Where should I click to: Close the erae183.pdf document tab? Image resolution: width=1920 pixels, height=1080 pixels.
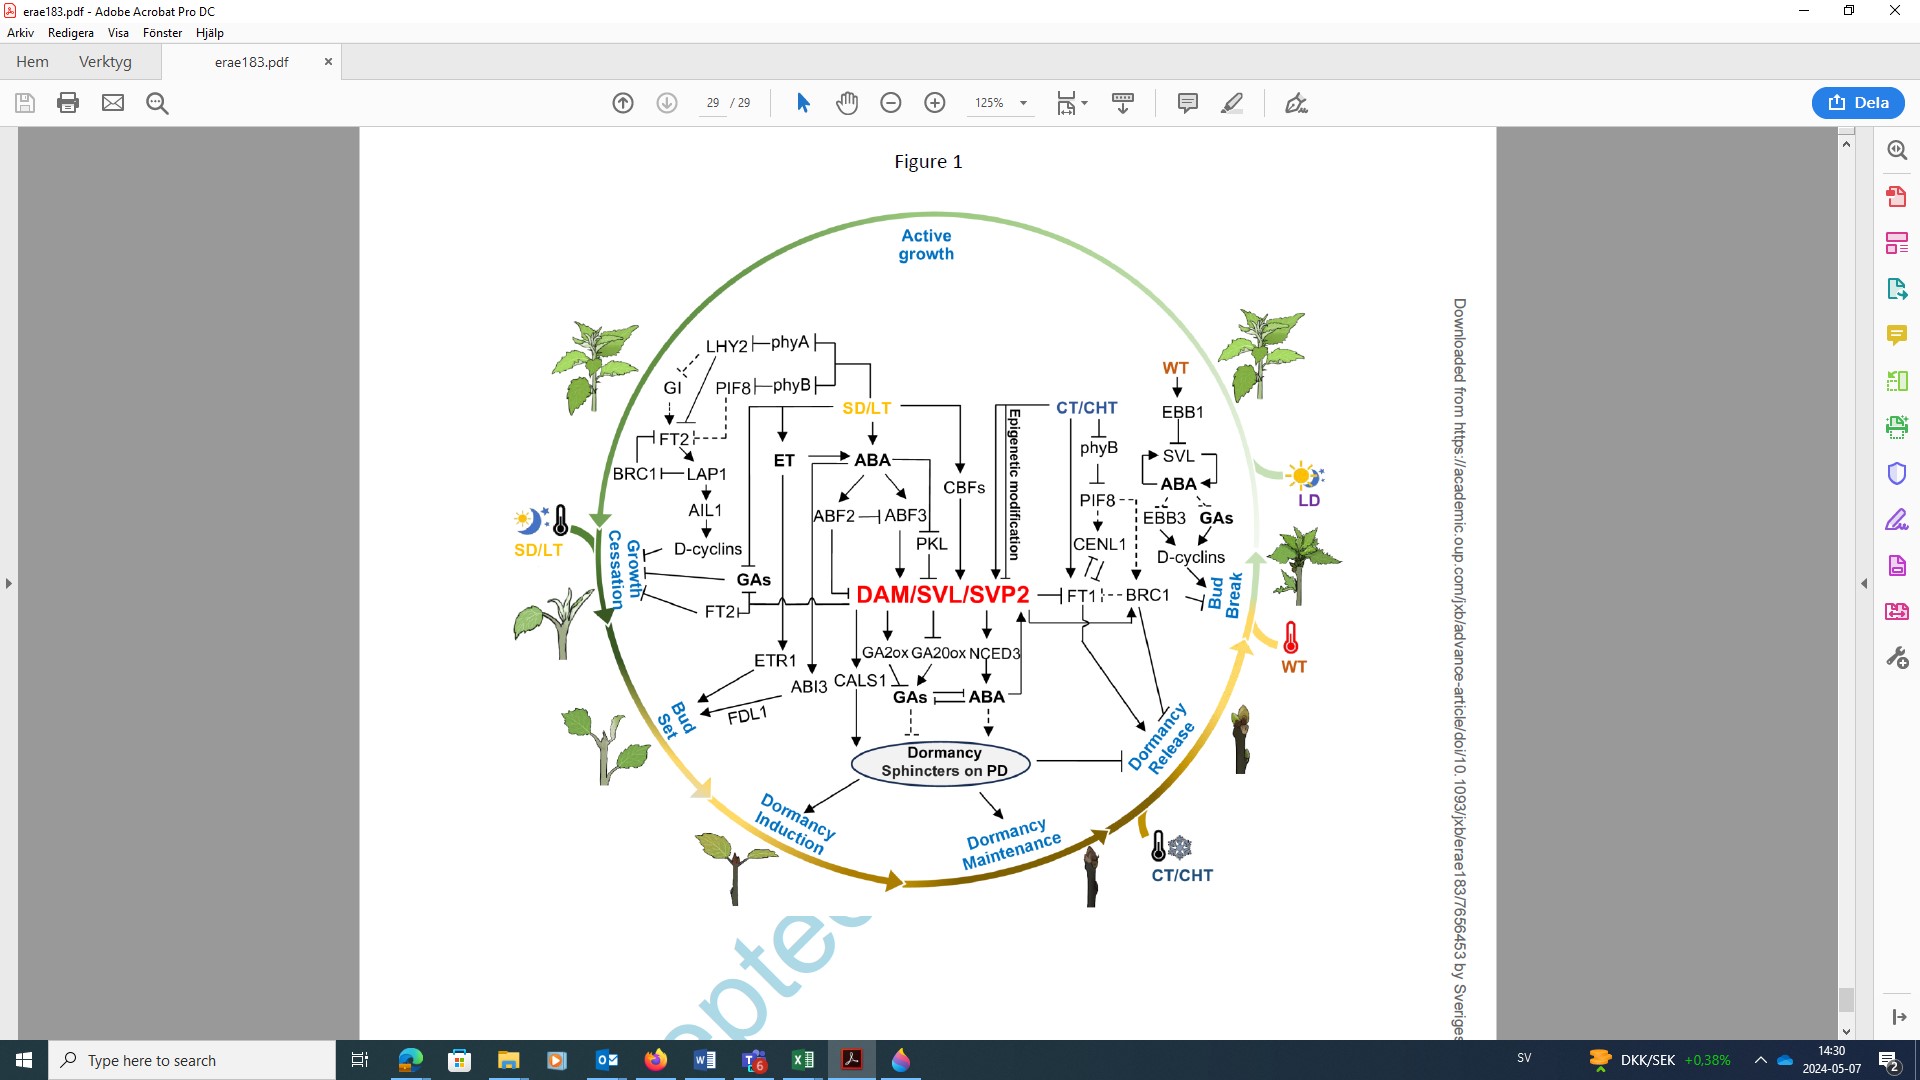click(x=328, y=62)
